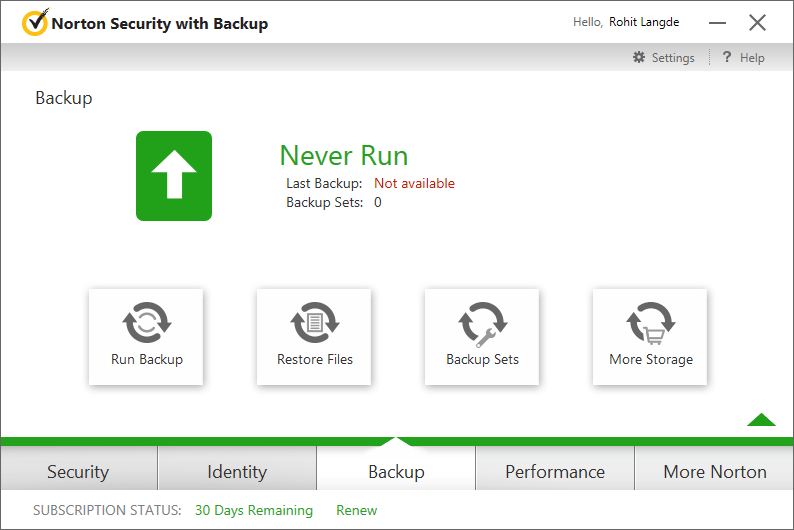Expand the green triangle arrow above the tabs
The width and height of the screenshot is (794, 530).
761,420
